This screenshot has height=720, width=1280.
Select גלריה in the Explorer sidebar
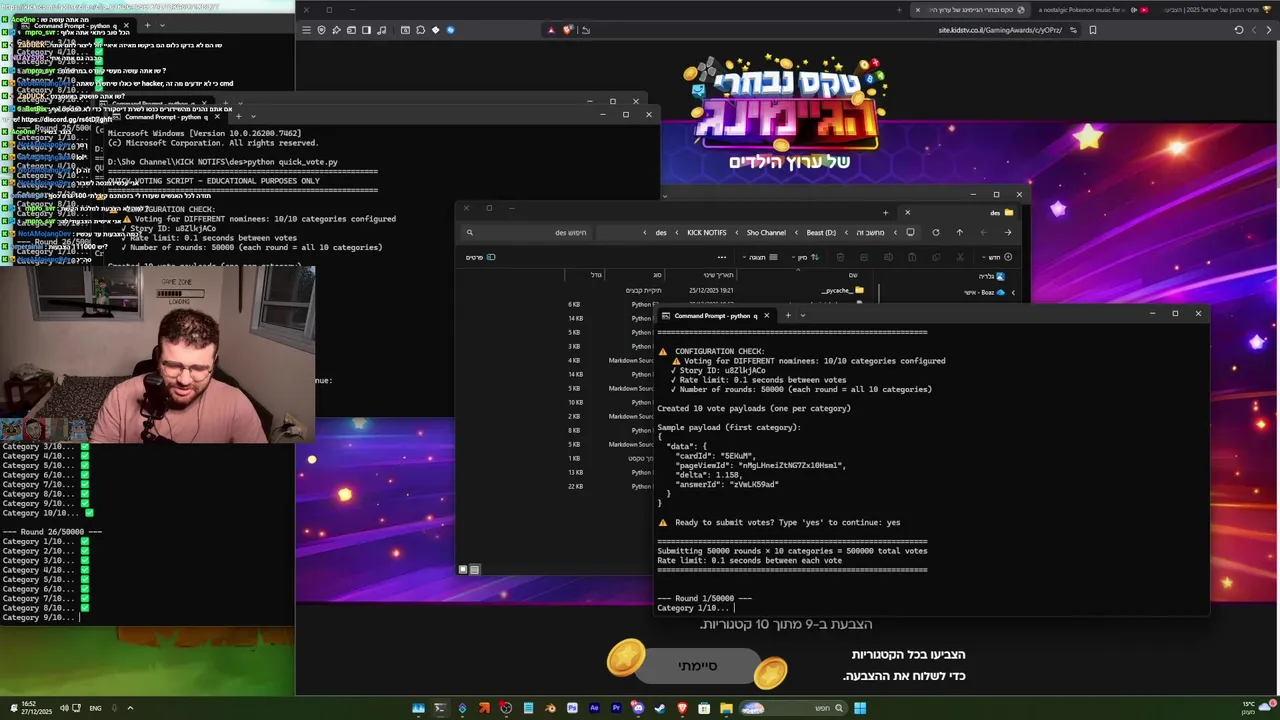pyautogui.click(x=993, y=276)
